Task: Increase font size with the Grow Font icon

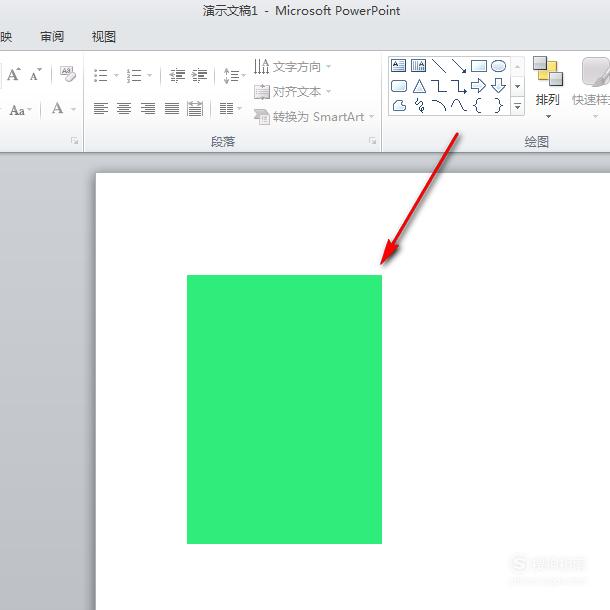Action: click(x=14, y=74)
